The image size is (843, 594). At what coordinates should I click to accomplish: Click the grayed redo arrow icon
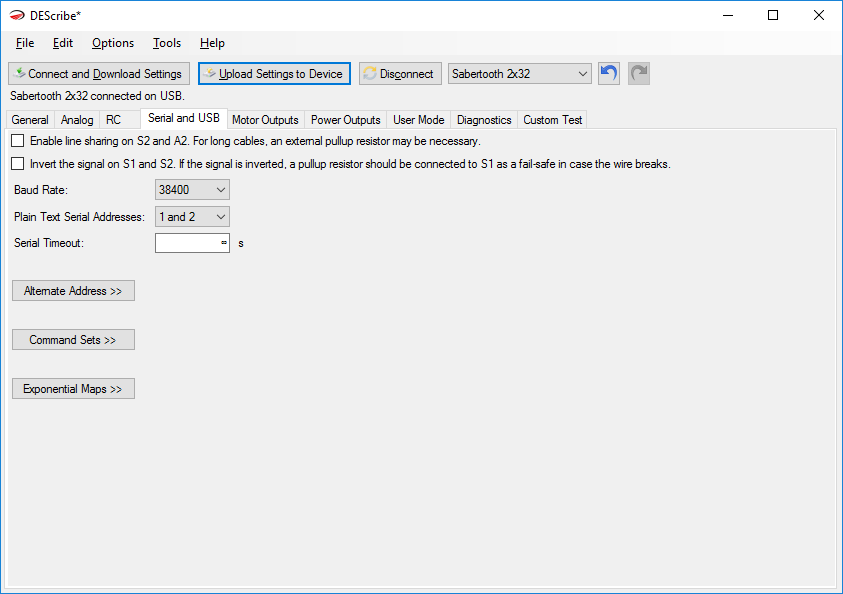(x=639, y=74)
